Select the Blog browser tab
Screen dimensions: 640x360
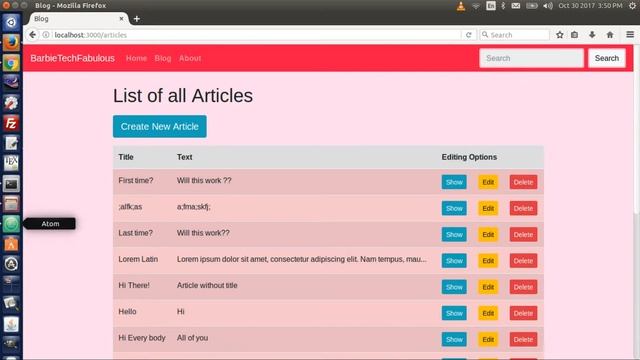pos(78,19)
